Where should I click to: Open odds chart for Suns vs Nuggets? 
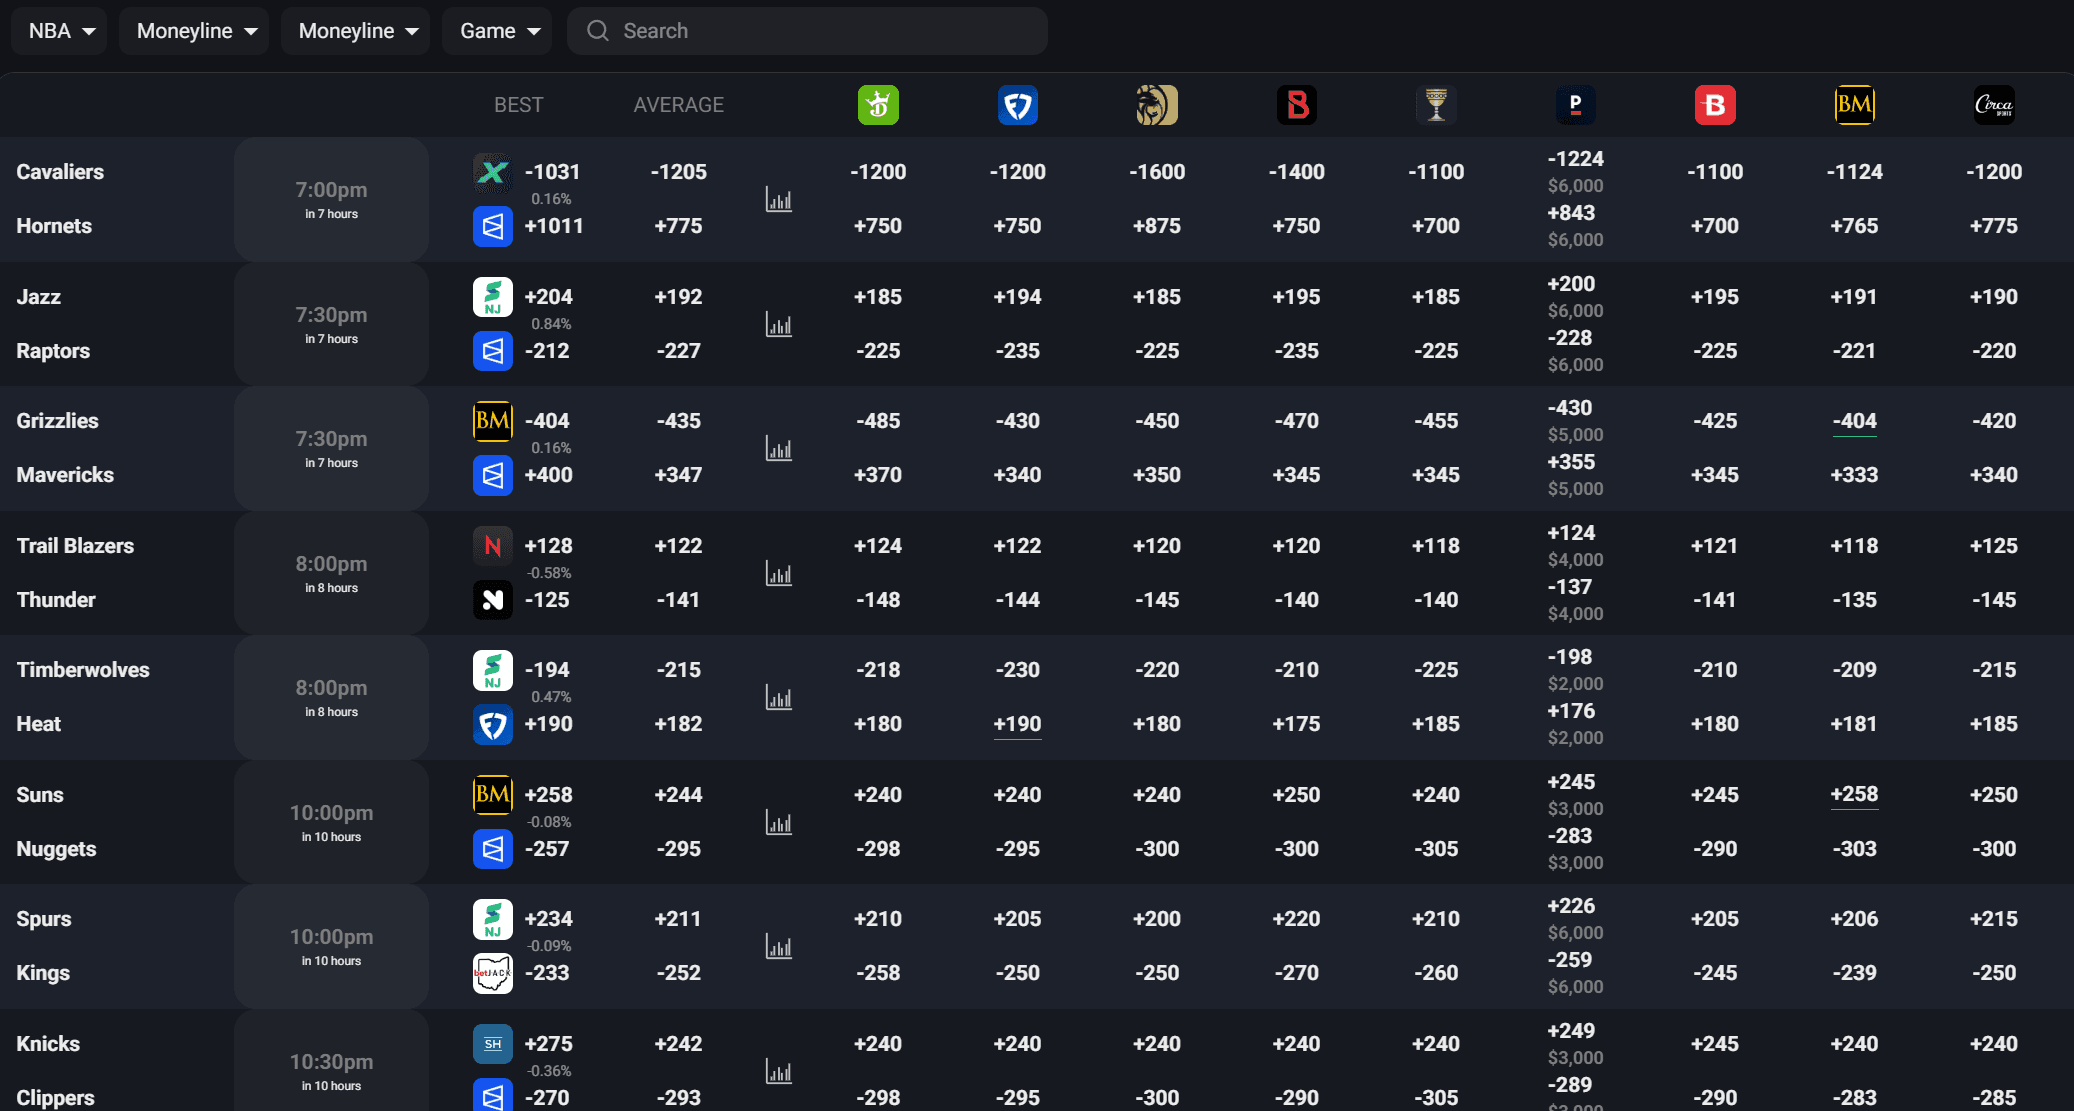coord(778,823)
